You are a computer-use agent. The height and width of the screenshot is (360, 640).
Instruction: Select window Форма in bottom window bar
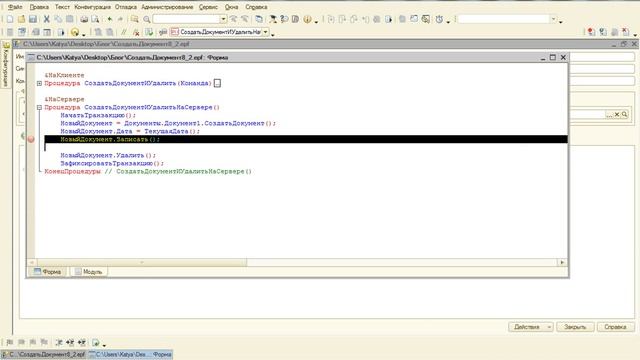click(x=131, y=354)
